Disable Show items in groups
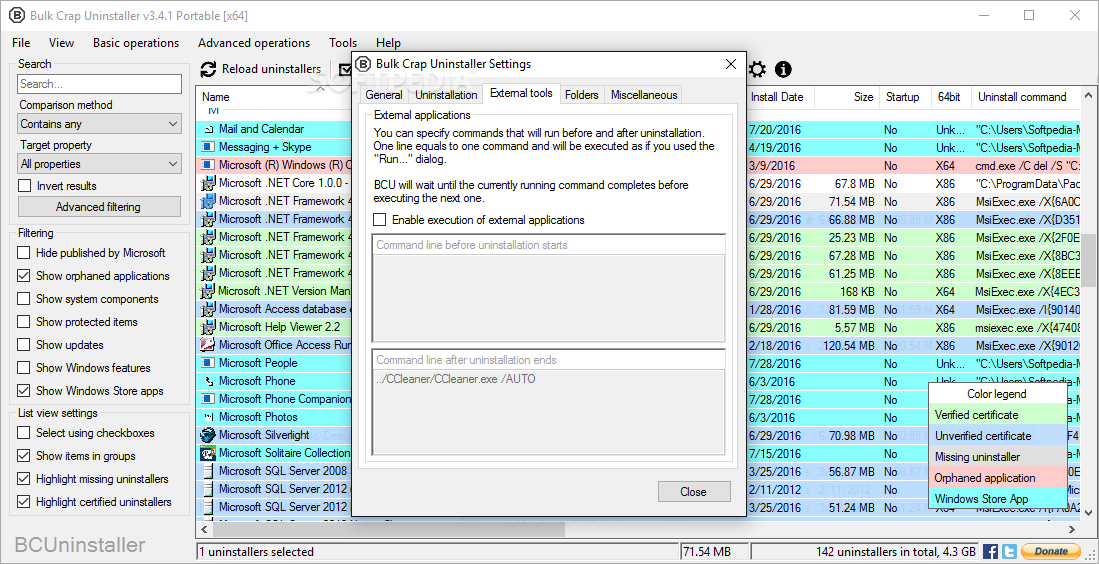The width and height of the screenshot is (1099, 564). coord(24,456)
